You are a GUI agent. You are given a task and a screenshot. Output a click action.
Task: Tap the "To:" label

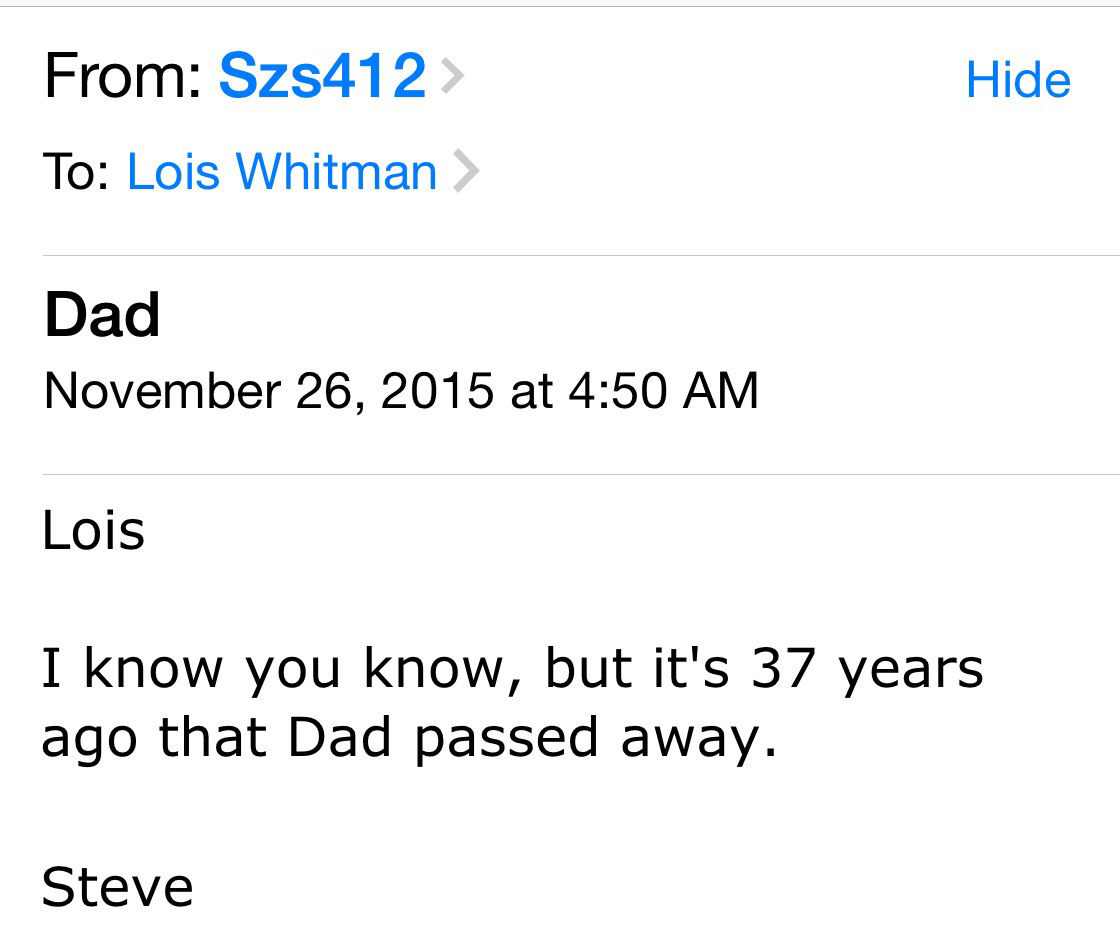[x=76, y=172]
